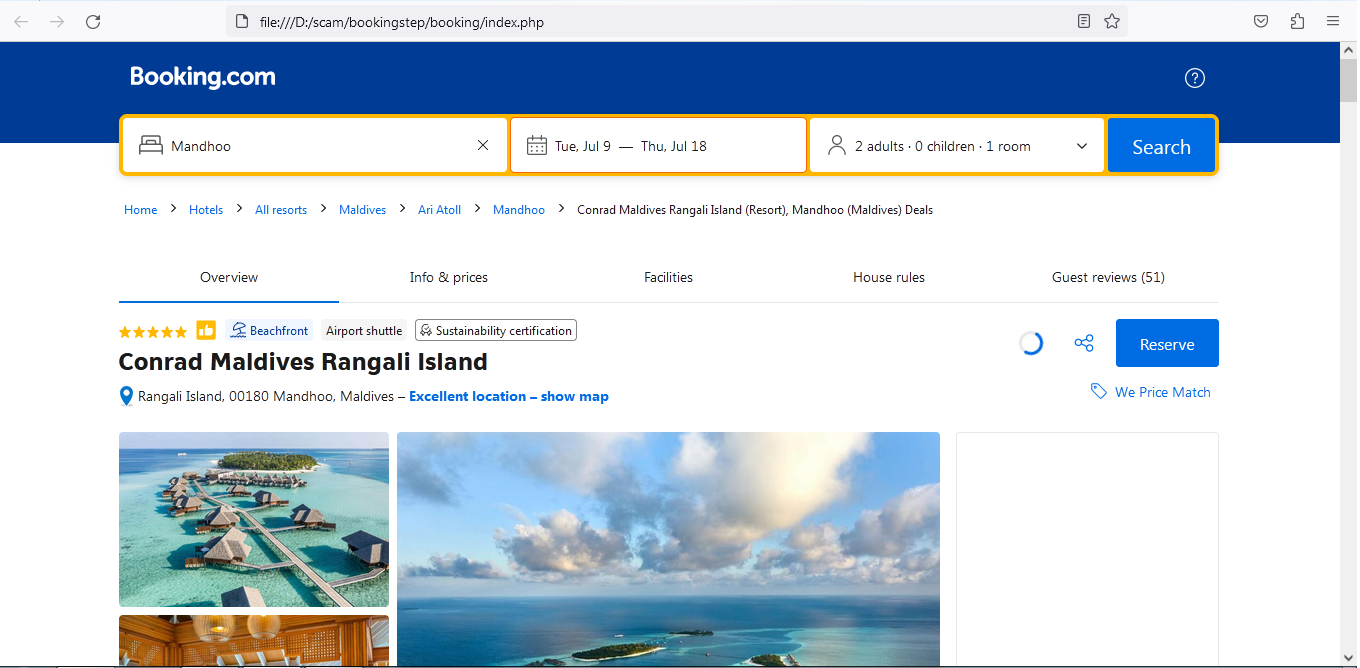Click the bed icon in destination field
1360x668 pixels.
point(151,146)
